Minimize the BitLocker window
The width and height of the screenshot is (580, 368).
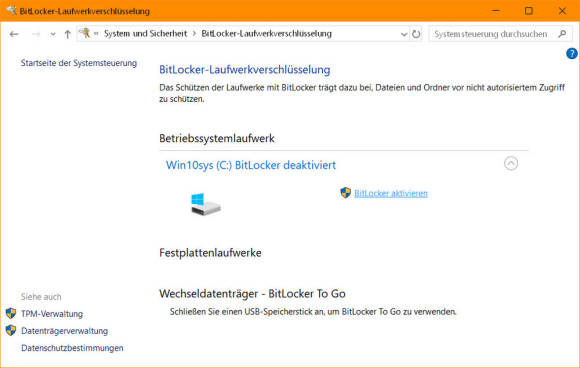click(496, 11)
